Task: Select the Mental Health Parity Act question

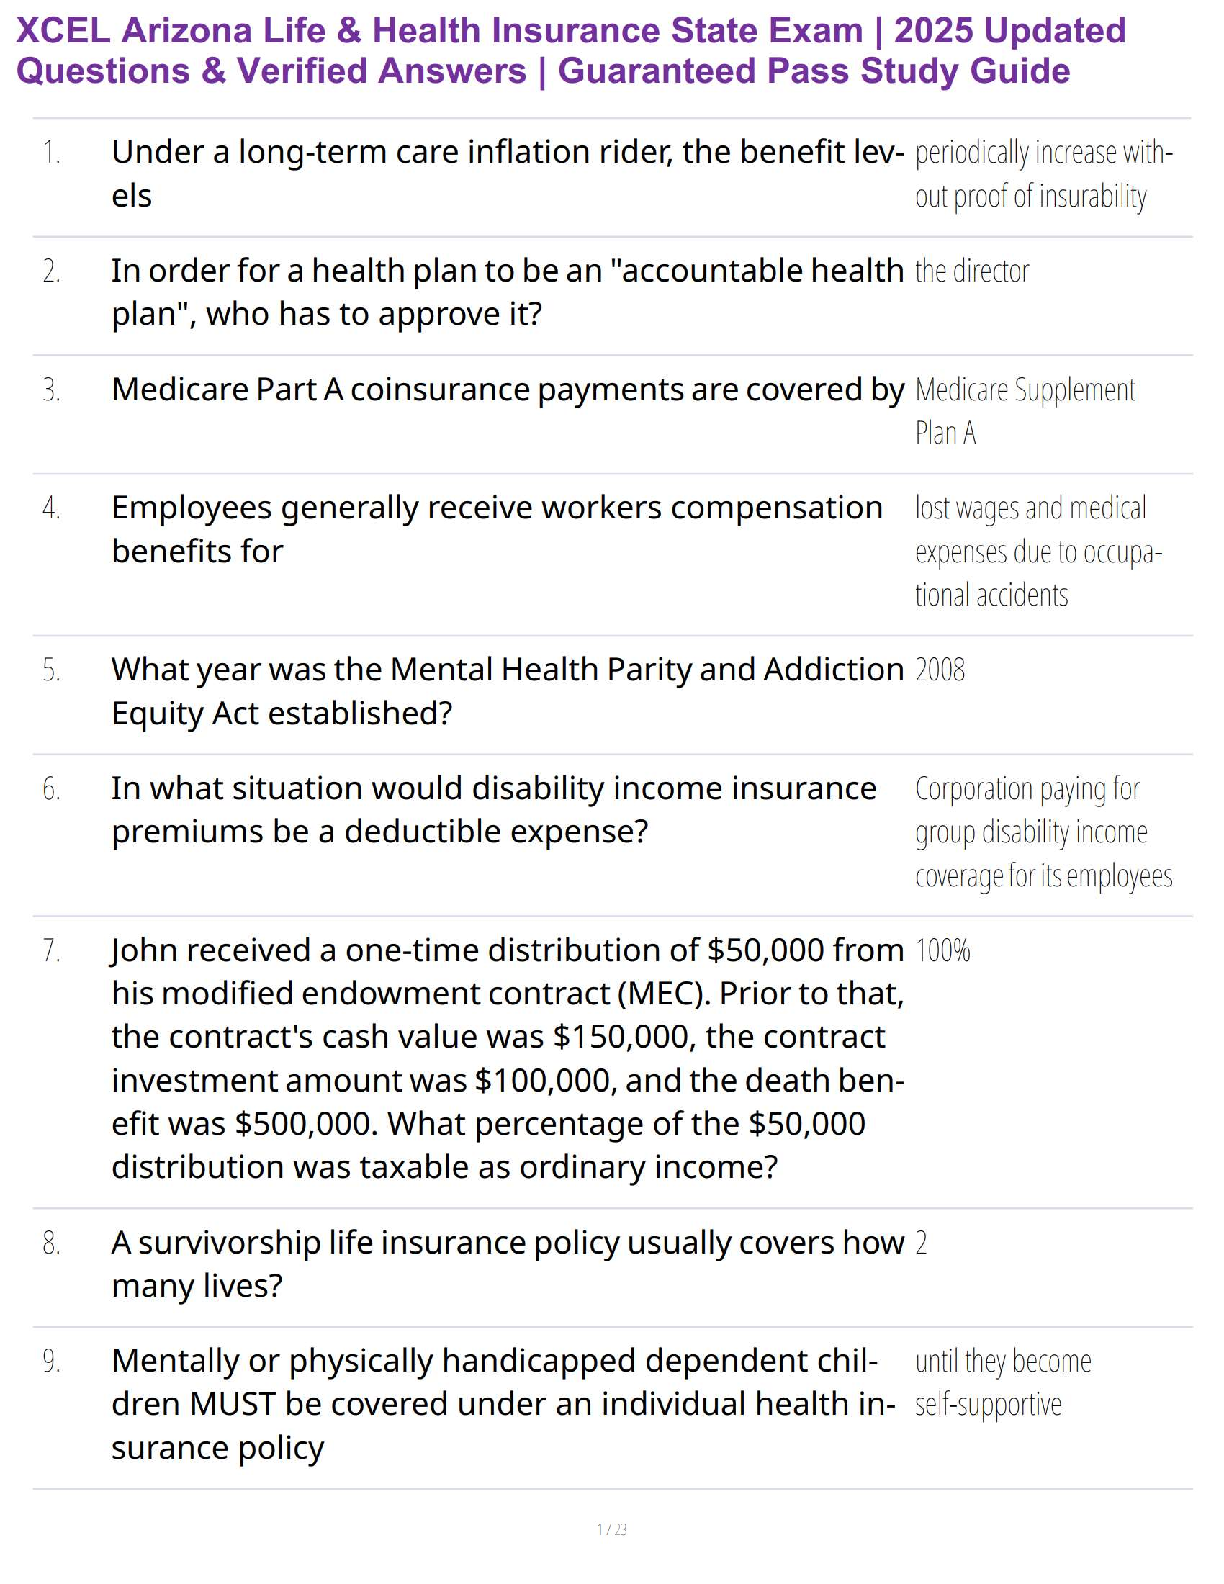Action: [x=508, y=691]
